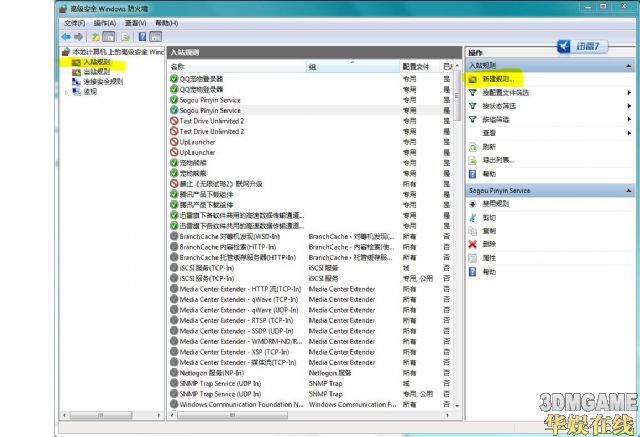The image size is (640, 437).
Task: Collapse the 入站规则 actions section
Action: pyautogui.click(x=629, y=66)
